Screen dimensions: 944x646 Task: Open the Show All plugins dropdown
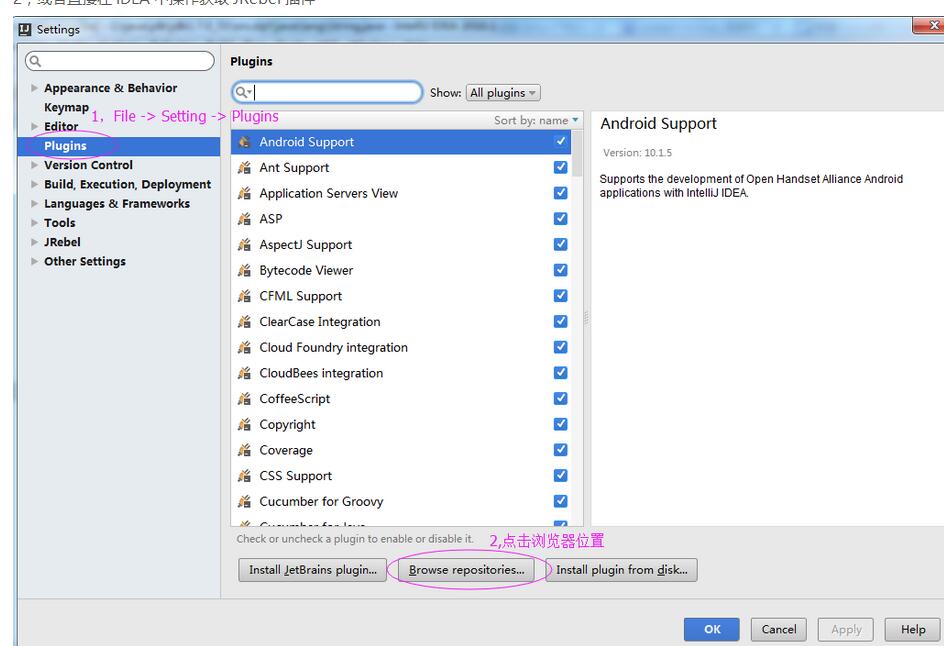click(x=503, y=93)
